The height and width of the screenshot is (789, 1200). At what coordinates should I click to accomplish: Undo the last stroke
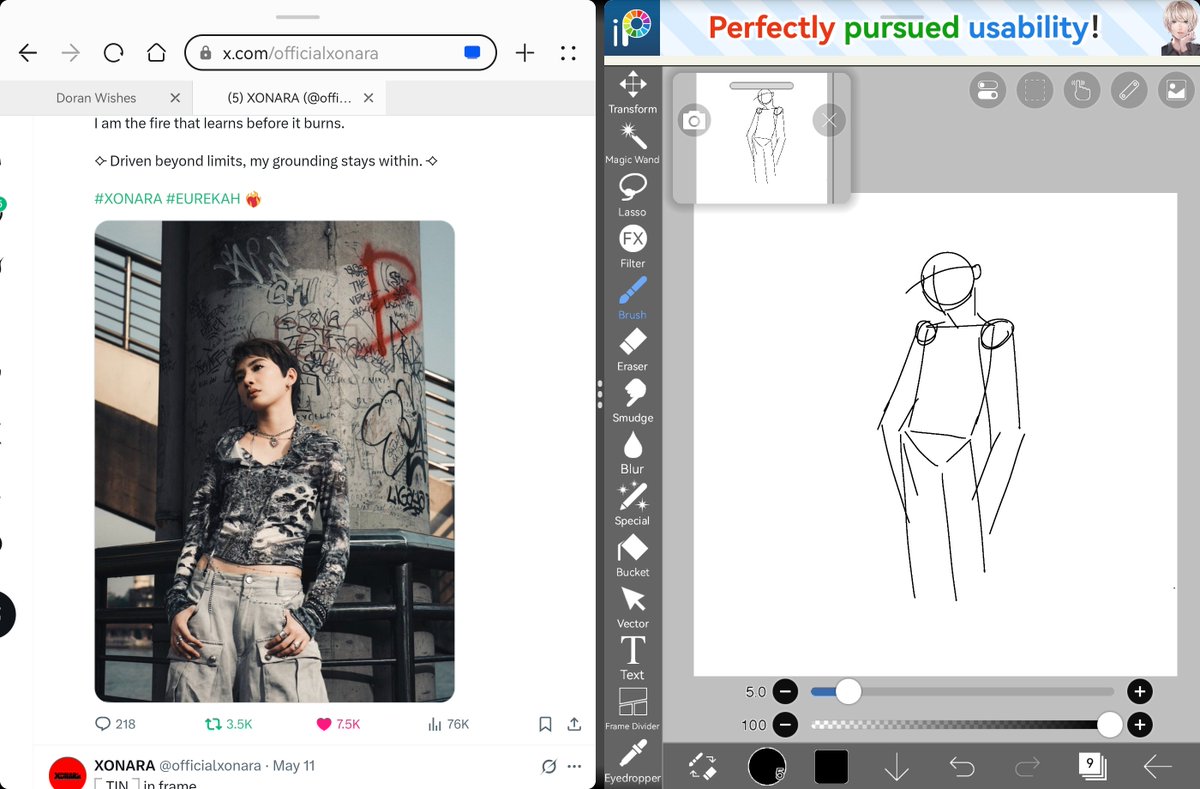[x=961, y=766]
